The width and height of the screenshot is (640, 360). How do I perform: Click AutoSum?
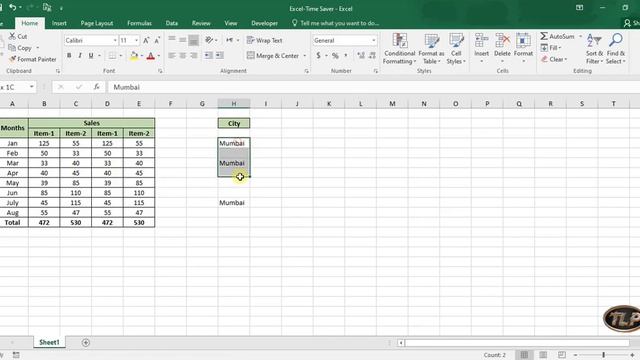[557, 36]
